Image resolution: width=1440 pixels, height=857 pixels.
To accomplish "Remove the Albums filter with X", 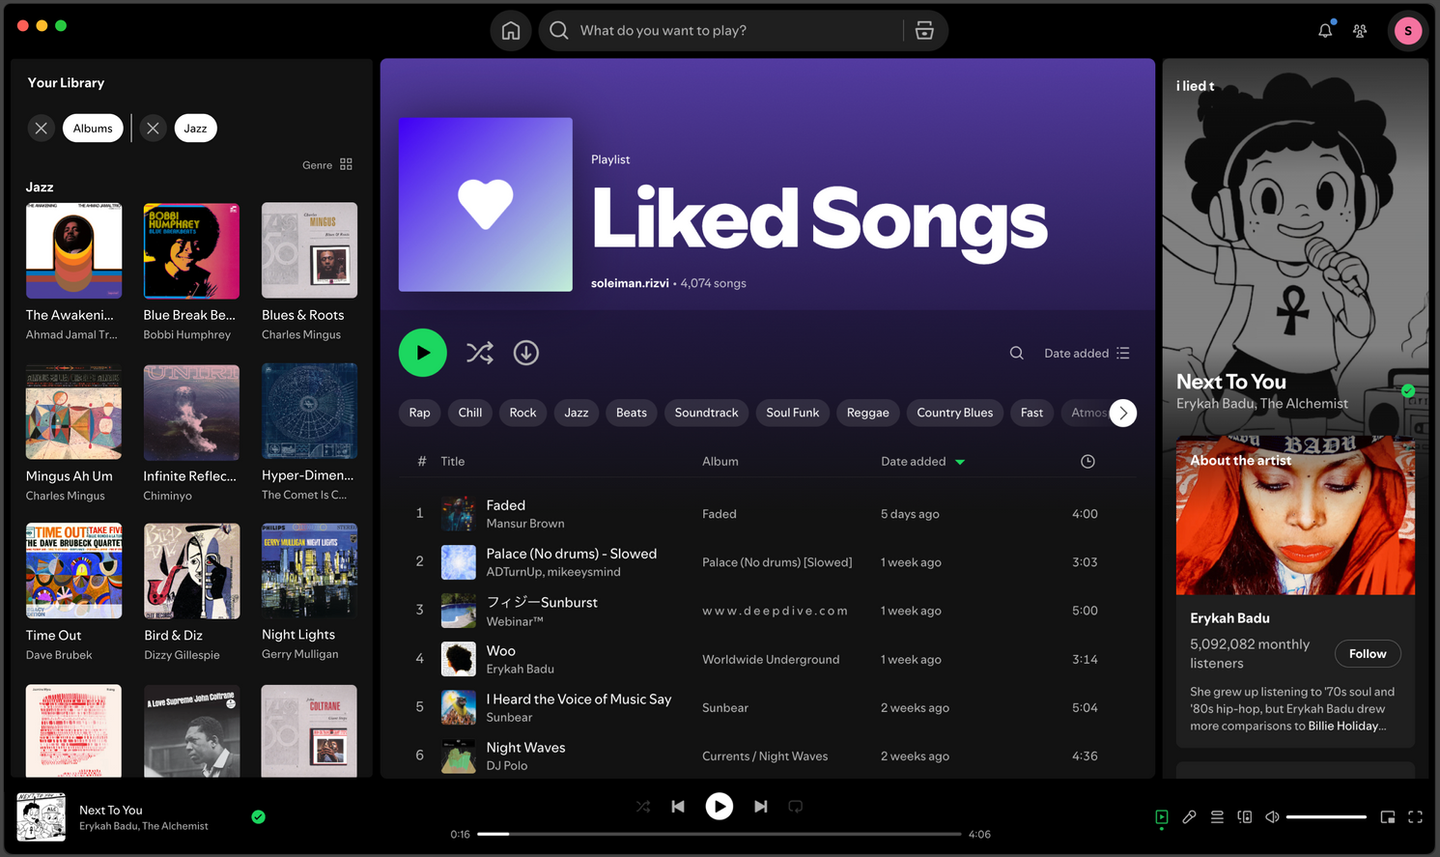I will [41, 128].
